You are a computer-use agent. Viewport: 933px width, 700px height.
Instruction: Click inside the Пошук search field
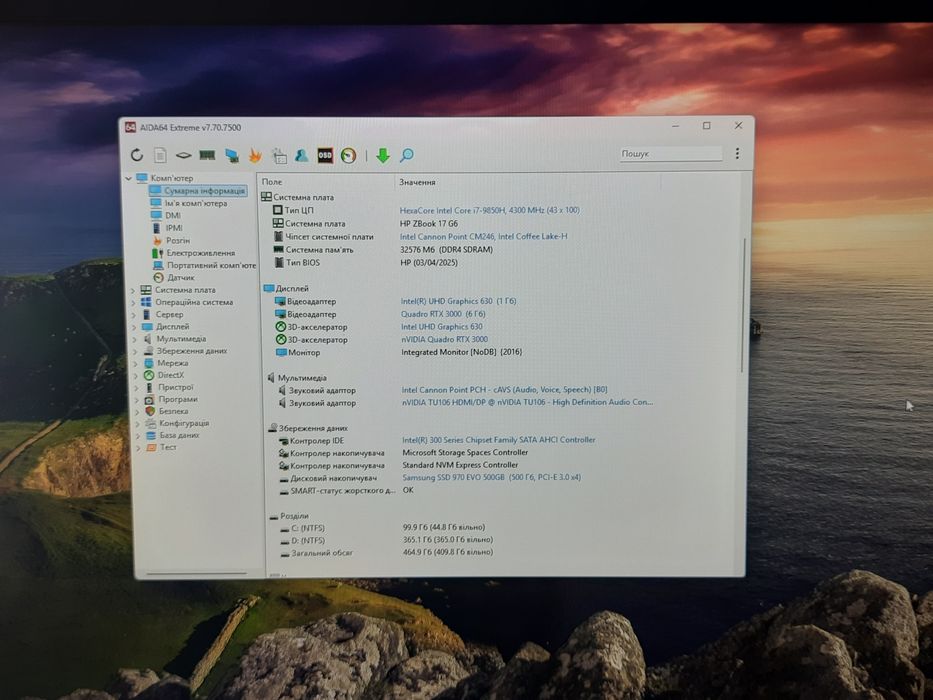[x=670, y=154]
